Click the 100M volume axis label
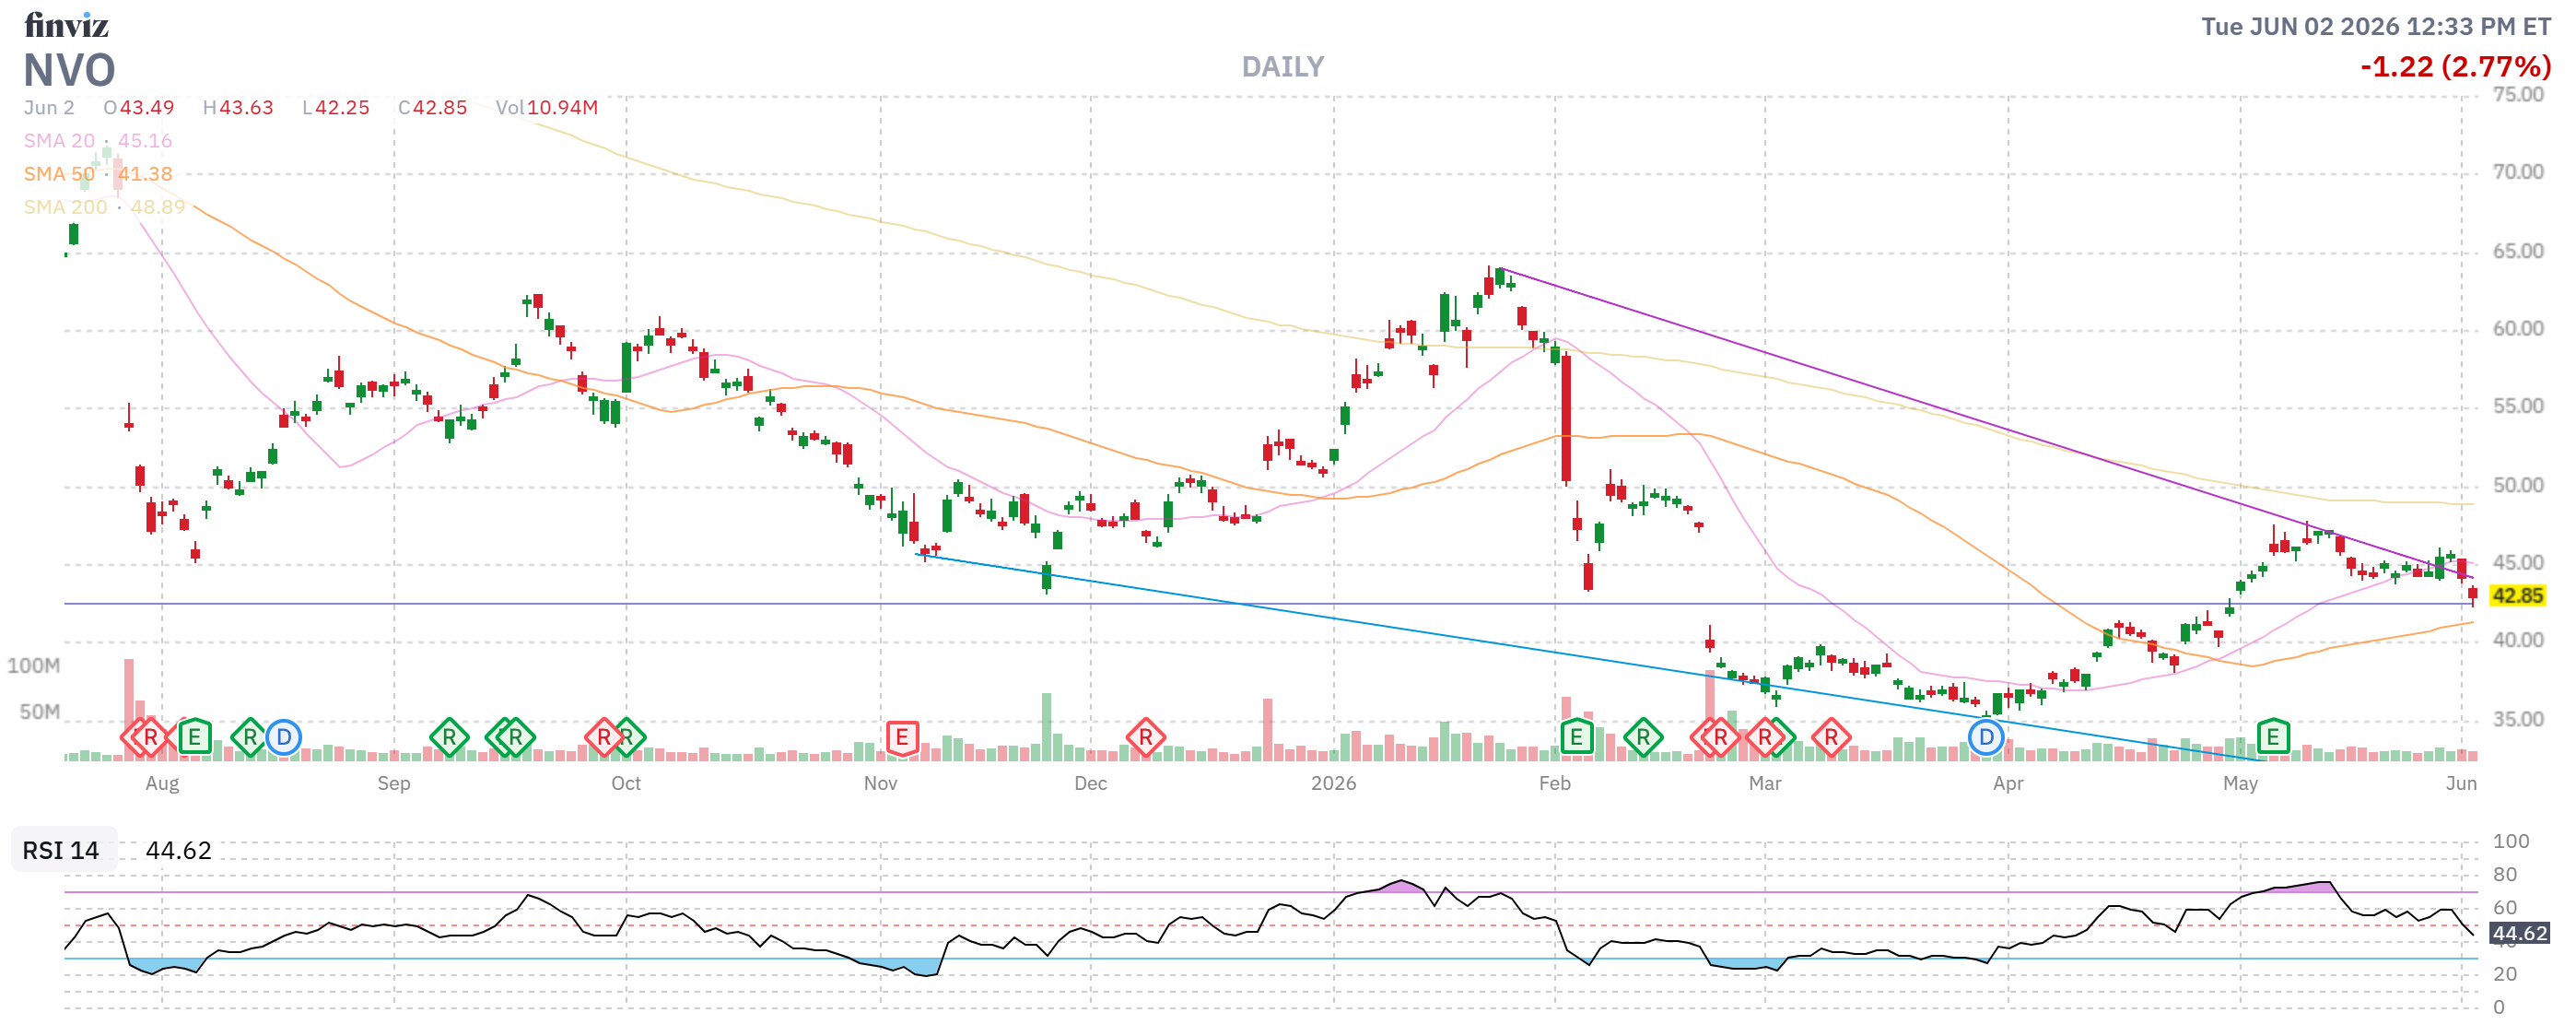The width and height of the screenshot is (2576, 1036). point(34,666)
